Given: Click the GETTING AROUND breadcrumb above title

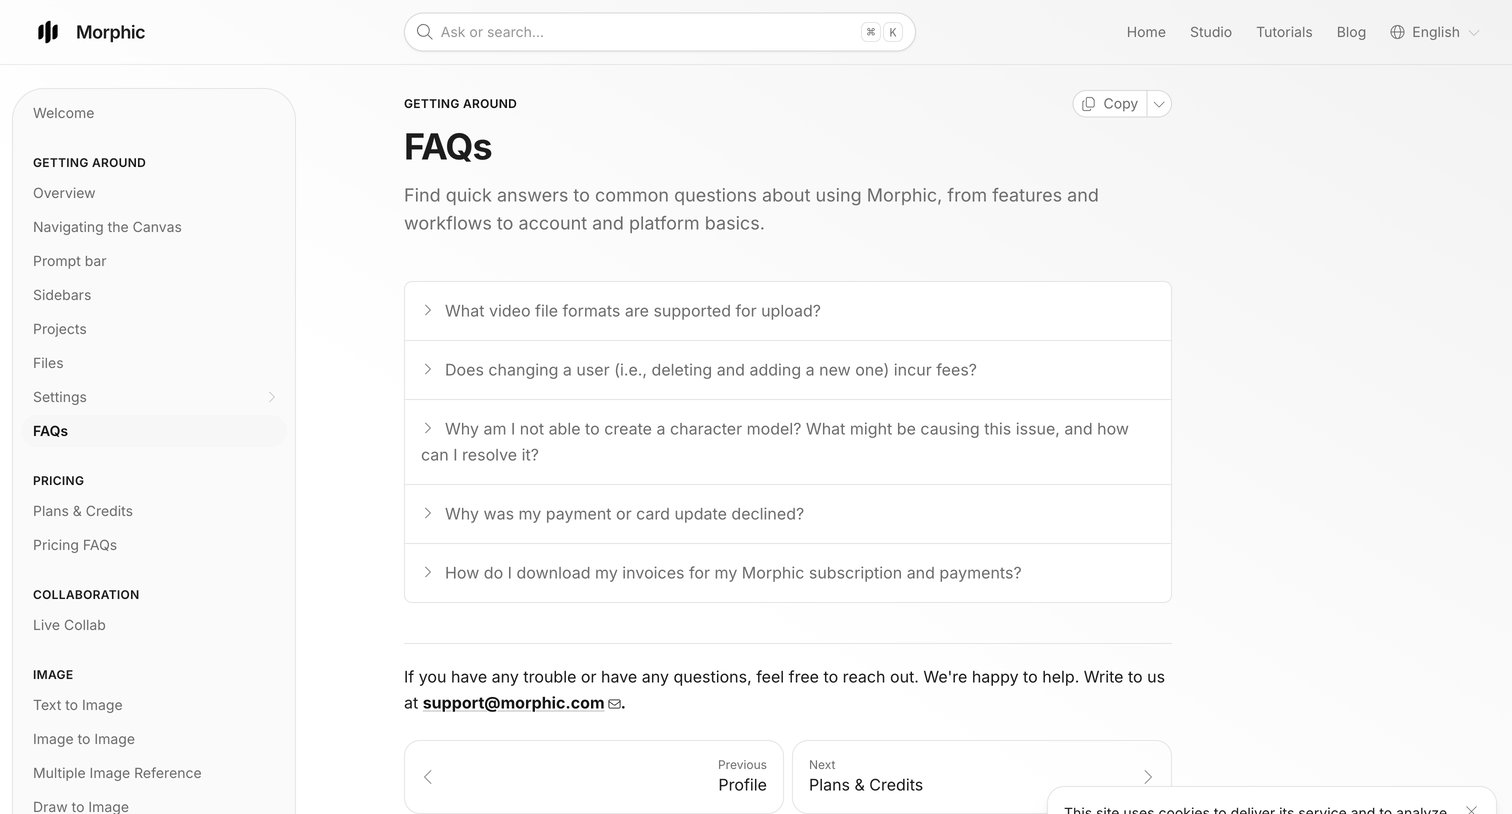Looking at the screenshot, I should (460, 104).
